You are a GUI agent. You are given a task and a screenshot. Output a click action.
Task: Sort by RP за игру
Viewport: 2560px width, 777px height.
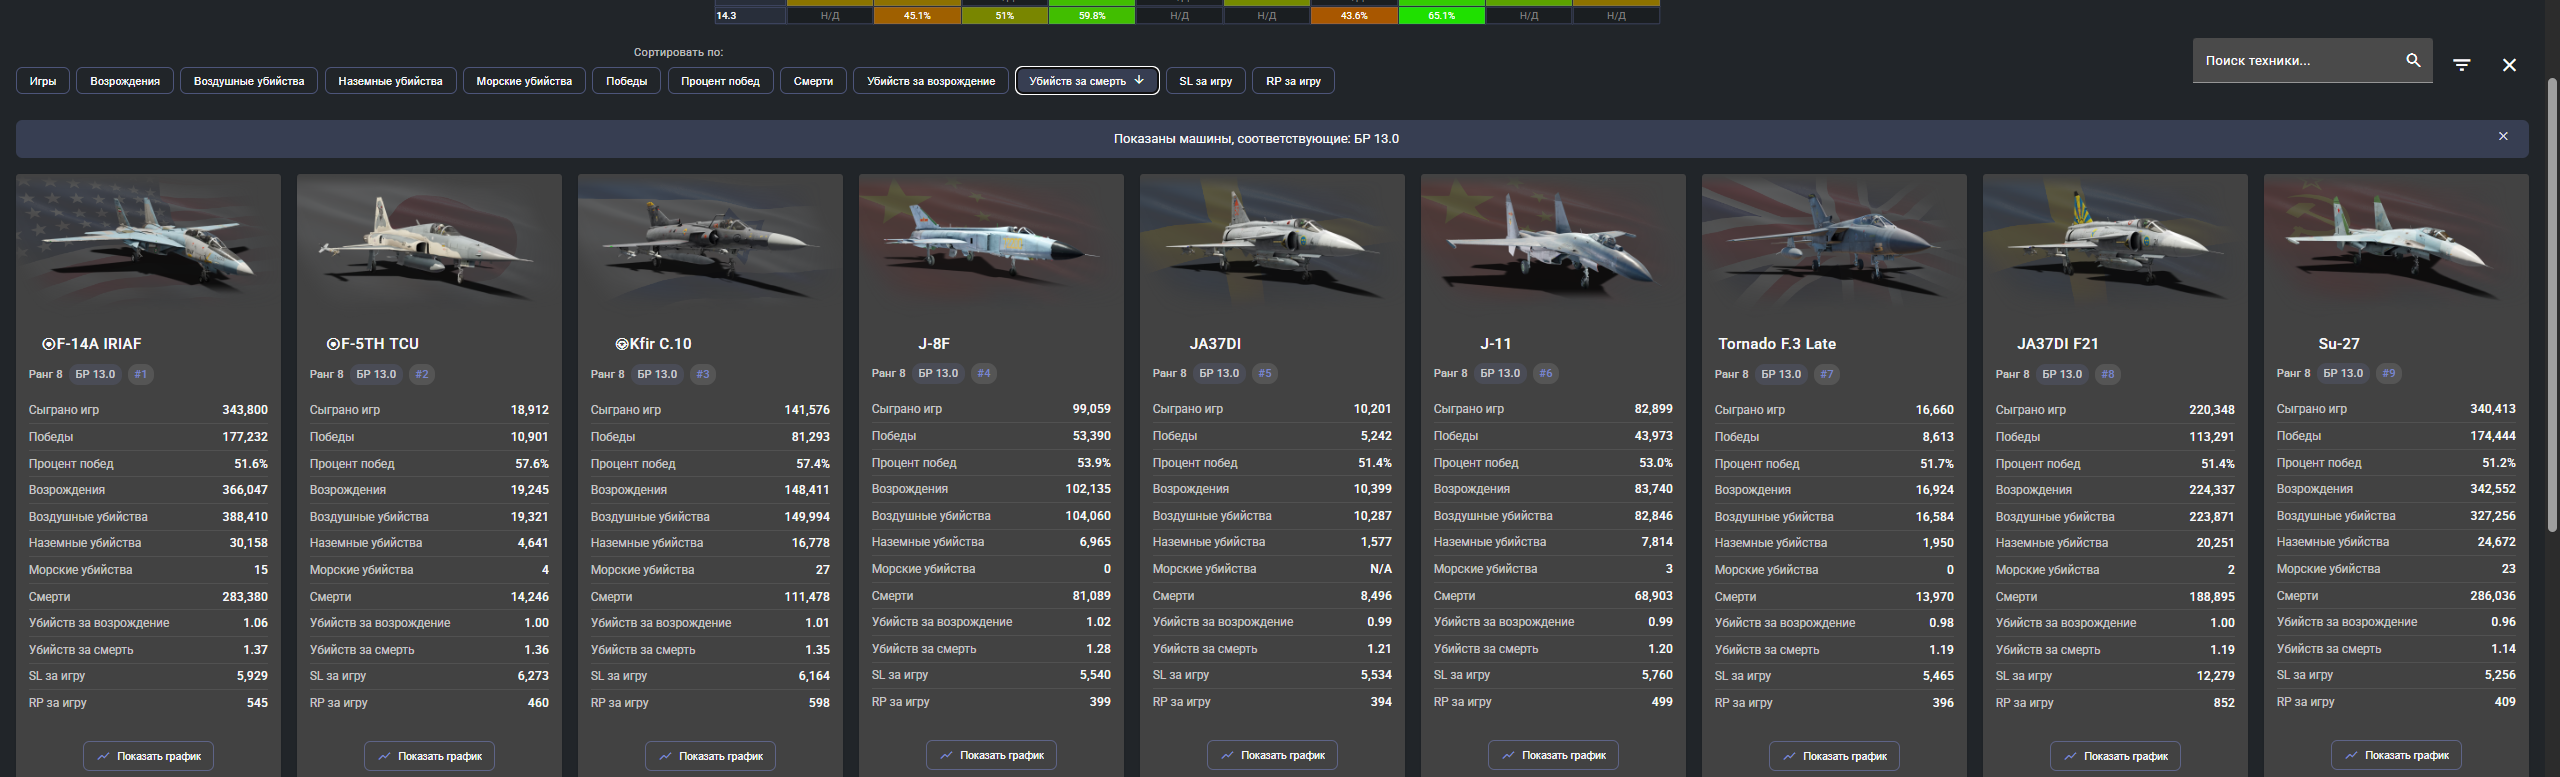coord(1294,81)
